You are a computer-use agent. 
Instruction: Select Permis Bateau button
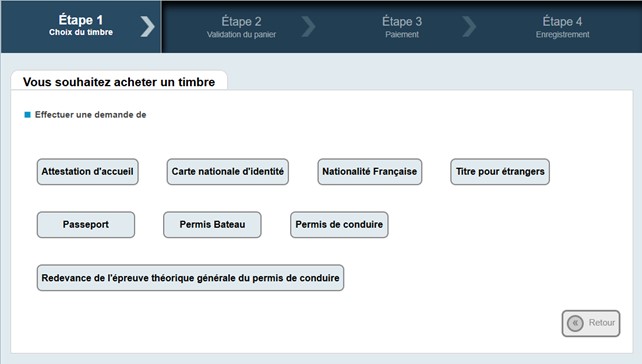(x=212, y=225)
